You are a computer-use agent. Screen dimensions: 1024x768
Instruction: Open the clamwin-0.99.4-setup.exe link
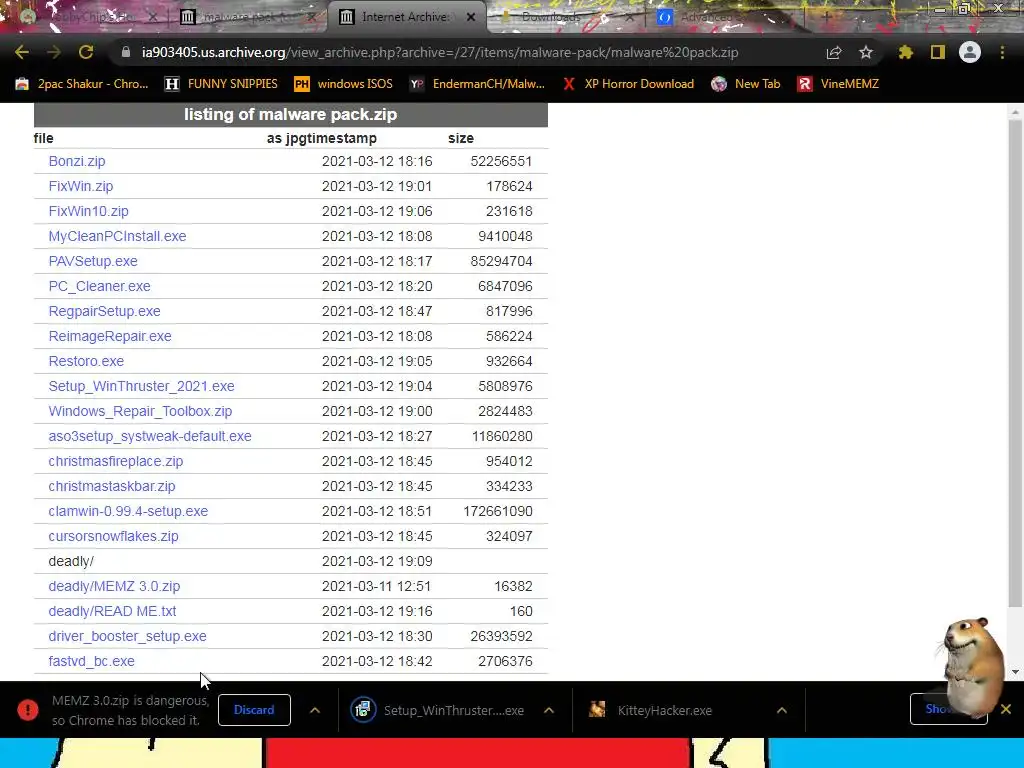pos(128,511)
